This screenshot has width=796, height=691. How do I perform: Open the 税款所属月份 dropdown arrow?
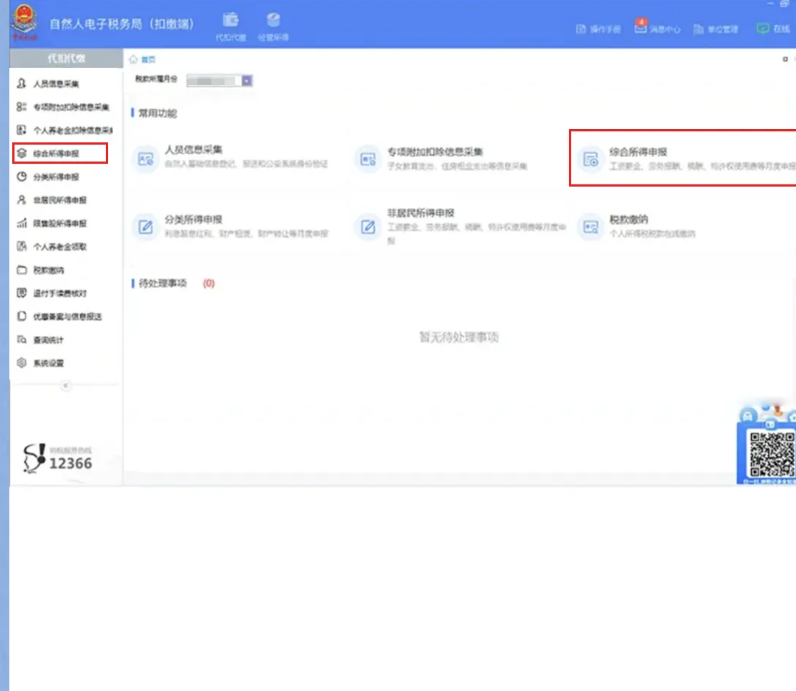click(247, 81)
